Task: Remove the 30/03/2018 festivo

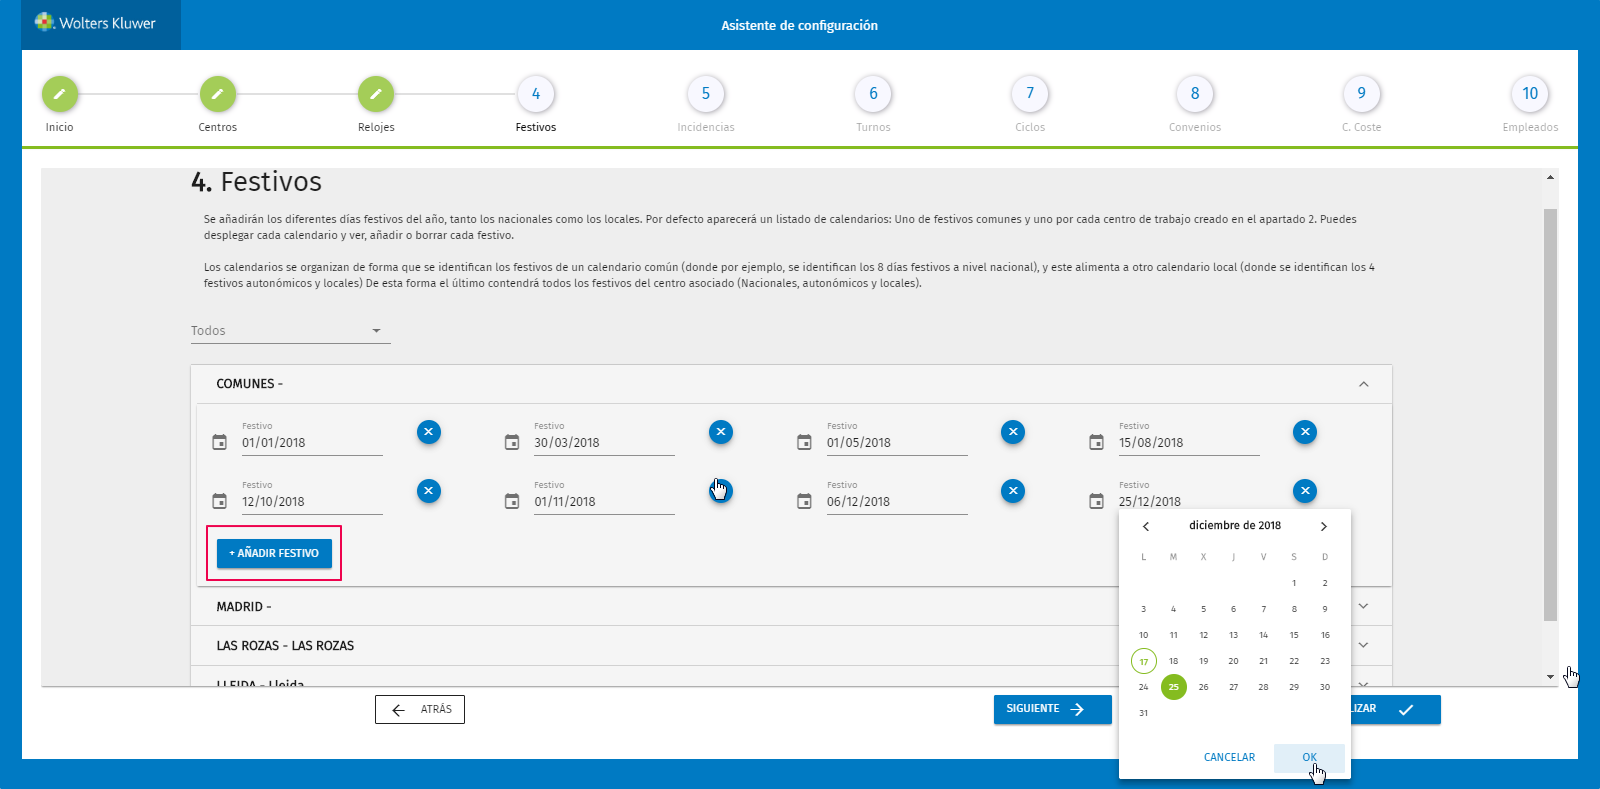Action: coord(721,432)
